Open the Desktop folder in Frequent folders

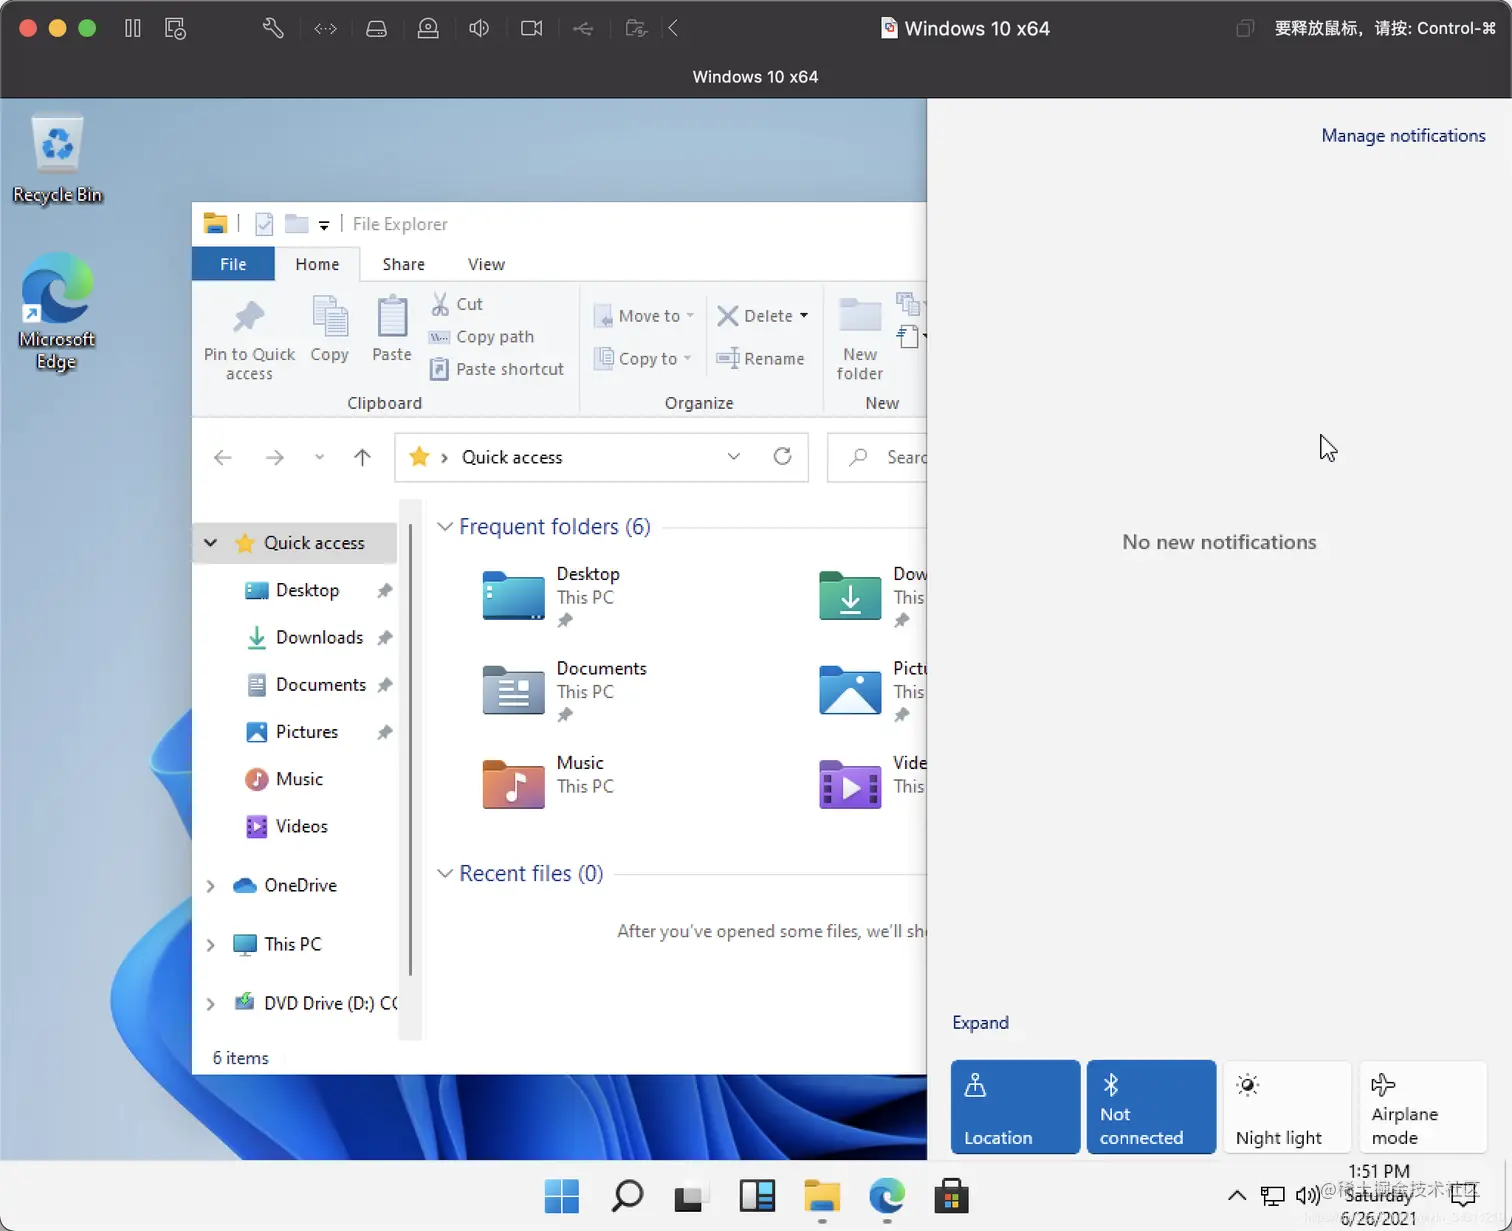click(x=513, y=596)
